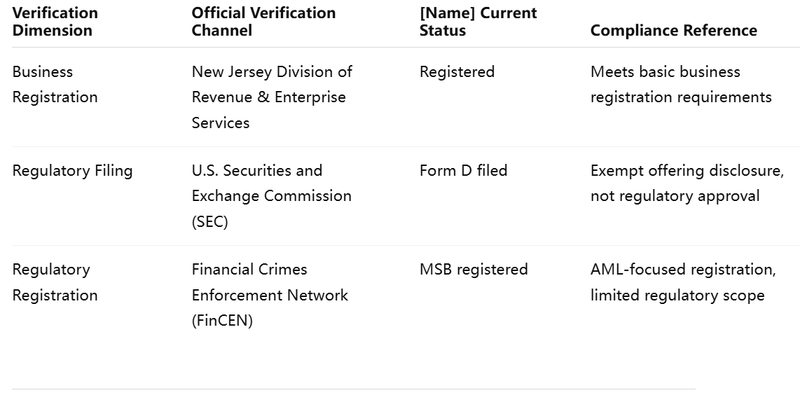Click the Regulatory Filing row label
800x416 pixels.
pyautogui.click(x=72, y=170)
